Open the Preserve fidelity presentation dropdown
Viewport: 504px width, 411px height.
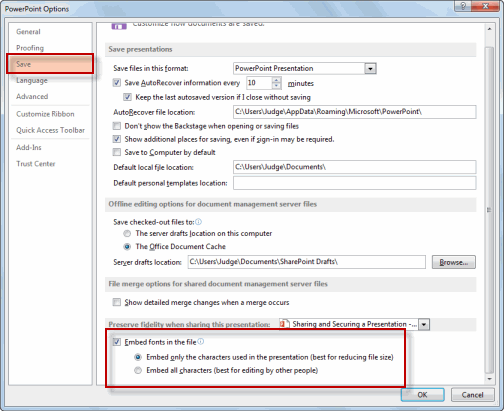(x=424, y=324)
